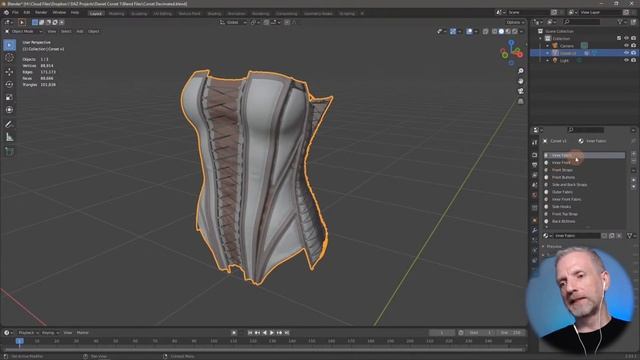Image resolution: width=640 pixels, height=360 pixels.
Task: Switch to the Layout workspace tab
Action: pos(96,13)
